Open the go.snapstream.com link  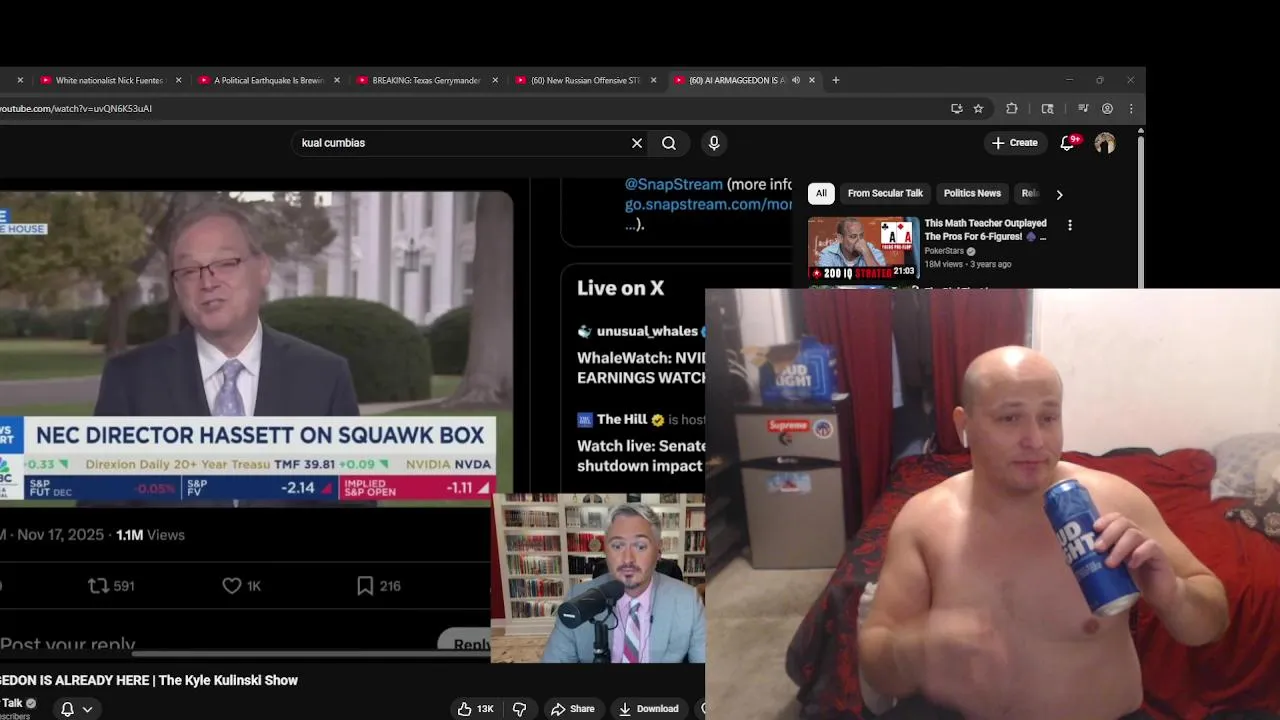click(708, 204)
